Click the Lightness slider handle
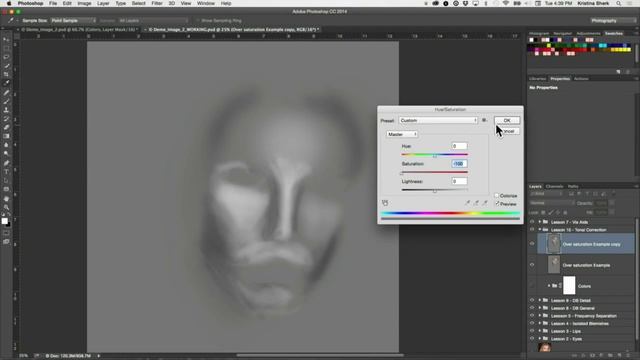The image size is (640, 360). (435, 191)
